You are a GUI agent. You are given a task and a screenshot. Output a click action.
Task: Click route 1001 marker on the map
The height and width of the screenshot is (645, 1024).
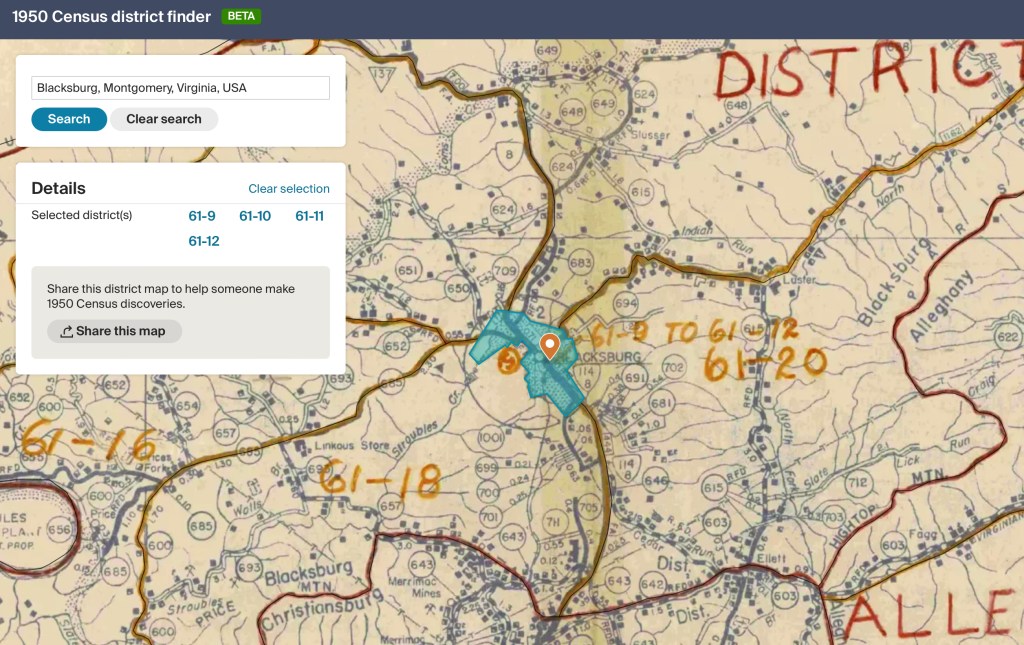click(x=490, y=438)
